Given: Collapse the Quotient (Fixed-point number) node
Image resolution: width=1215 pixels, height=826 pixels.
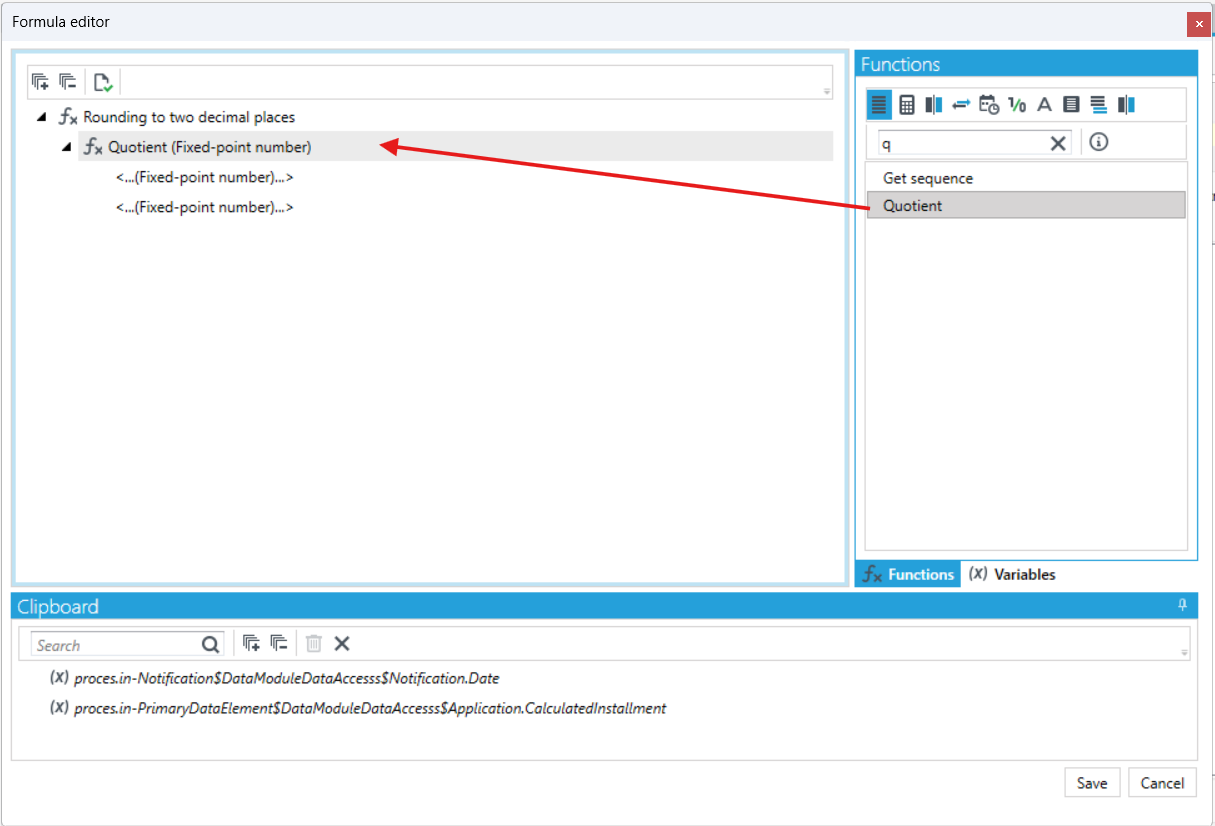Looking at the screenshot, I should point(66,147).
